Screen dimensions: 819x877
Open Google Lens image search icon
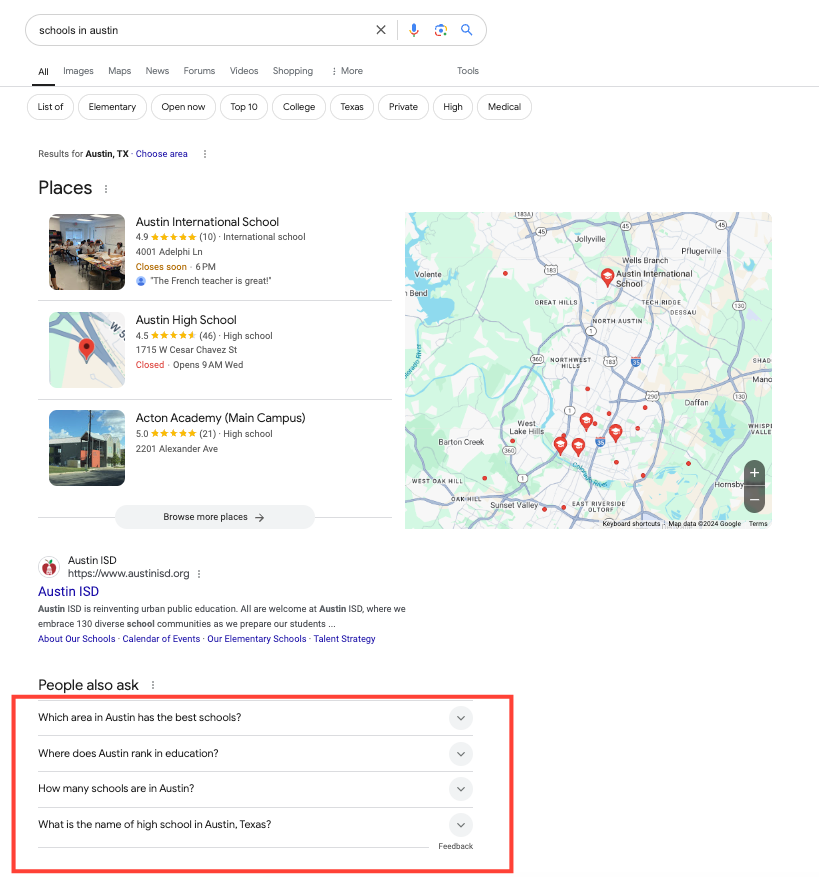coord(440,30)
